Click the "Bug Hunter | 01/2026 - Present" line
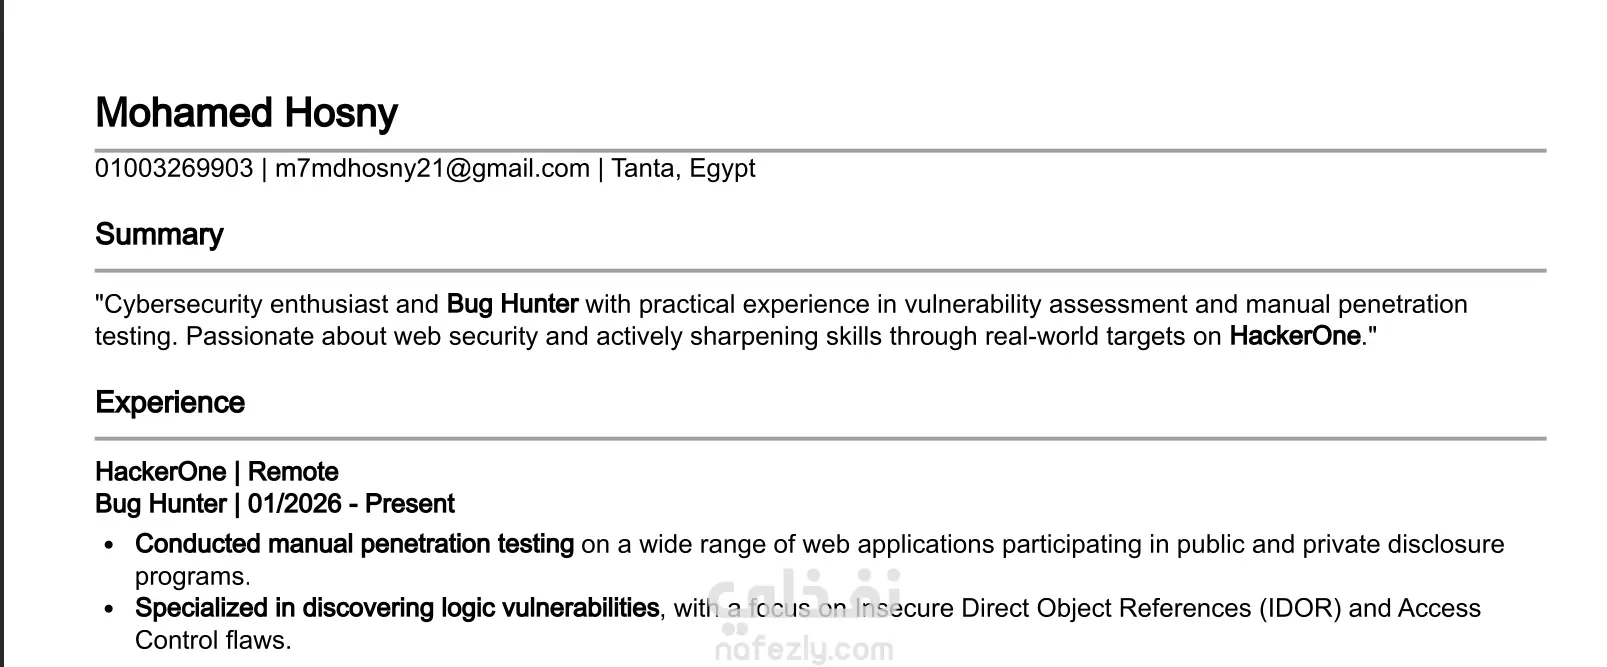The width and height of the screenshot is (1607, 667). [275, 504]
